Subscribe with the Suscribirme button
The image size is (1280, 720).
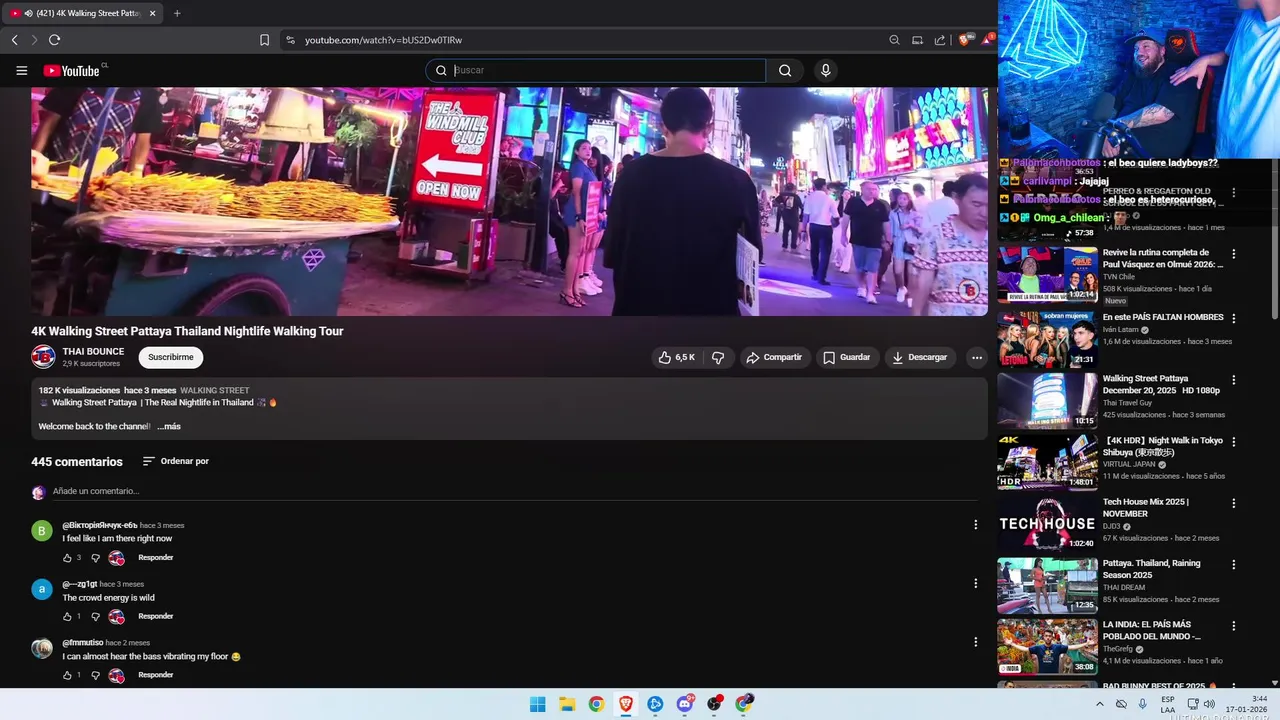point(171,357)
